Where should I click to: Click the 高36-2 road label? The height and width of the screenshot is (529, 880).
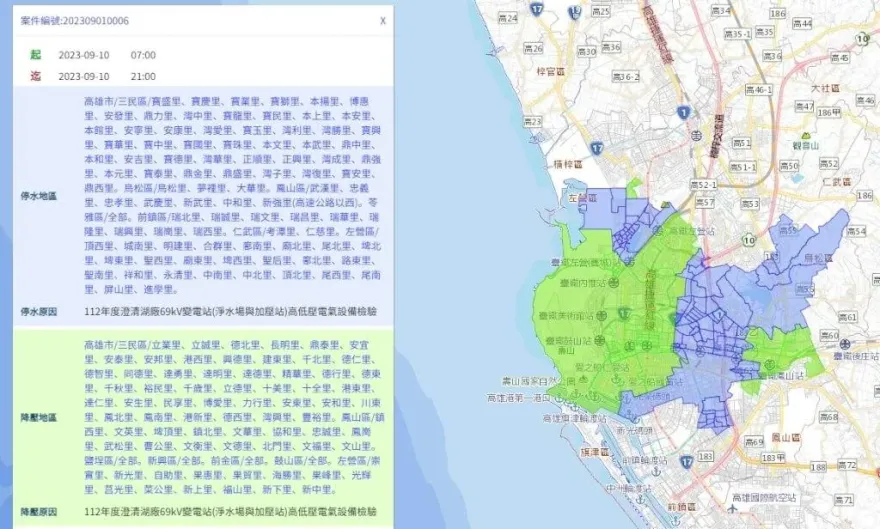[626, 76]
